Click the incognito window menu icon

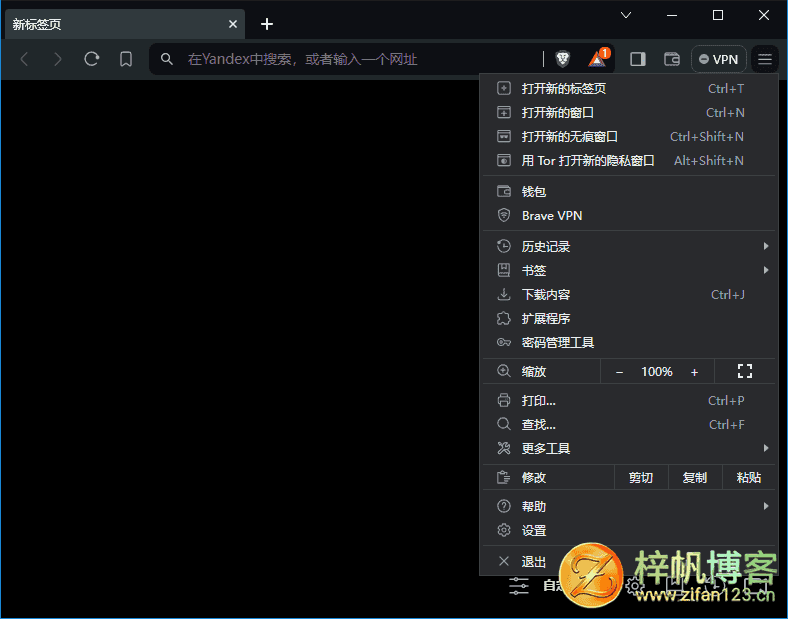504,137
